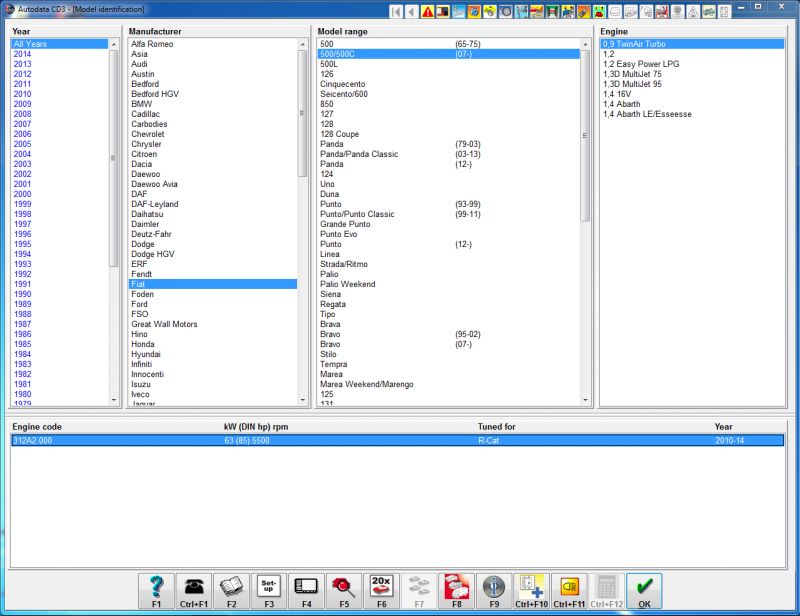Select the 500/500C model range

(x=448, y=54)
